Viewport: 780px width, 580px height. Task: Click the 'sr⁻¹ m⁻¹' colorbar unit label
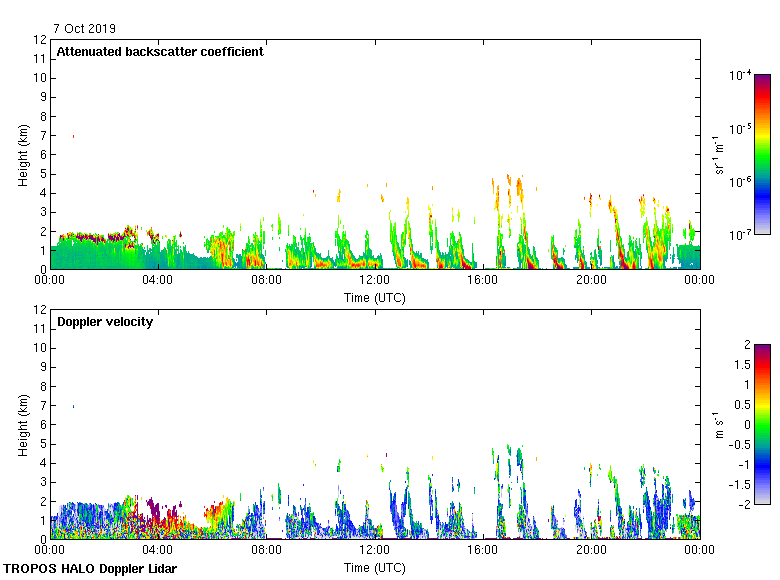[720, 154]
